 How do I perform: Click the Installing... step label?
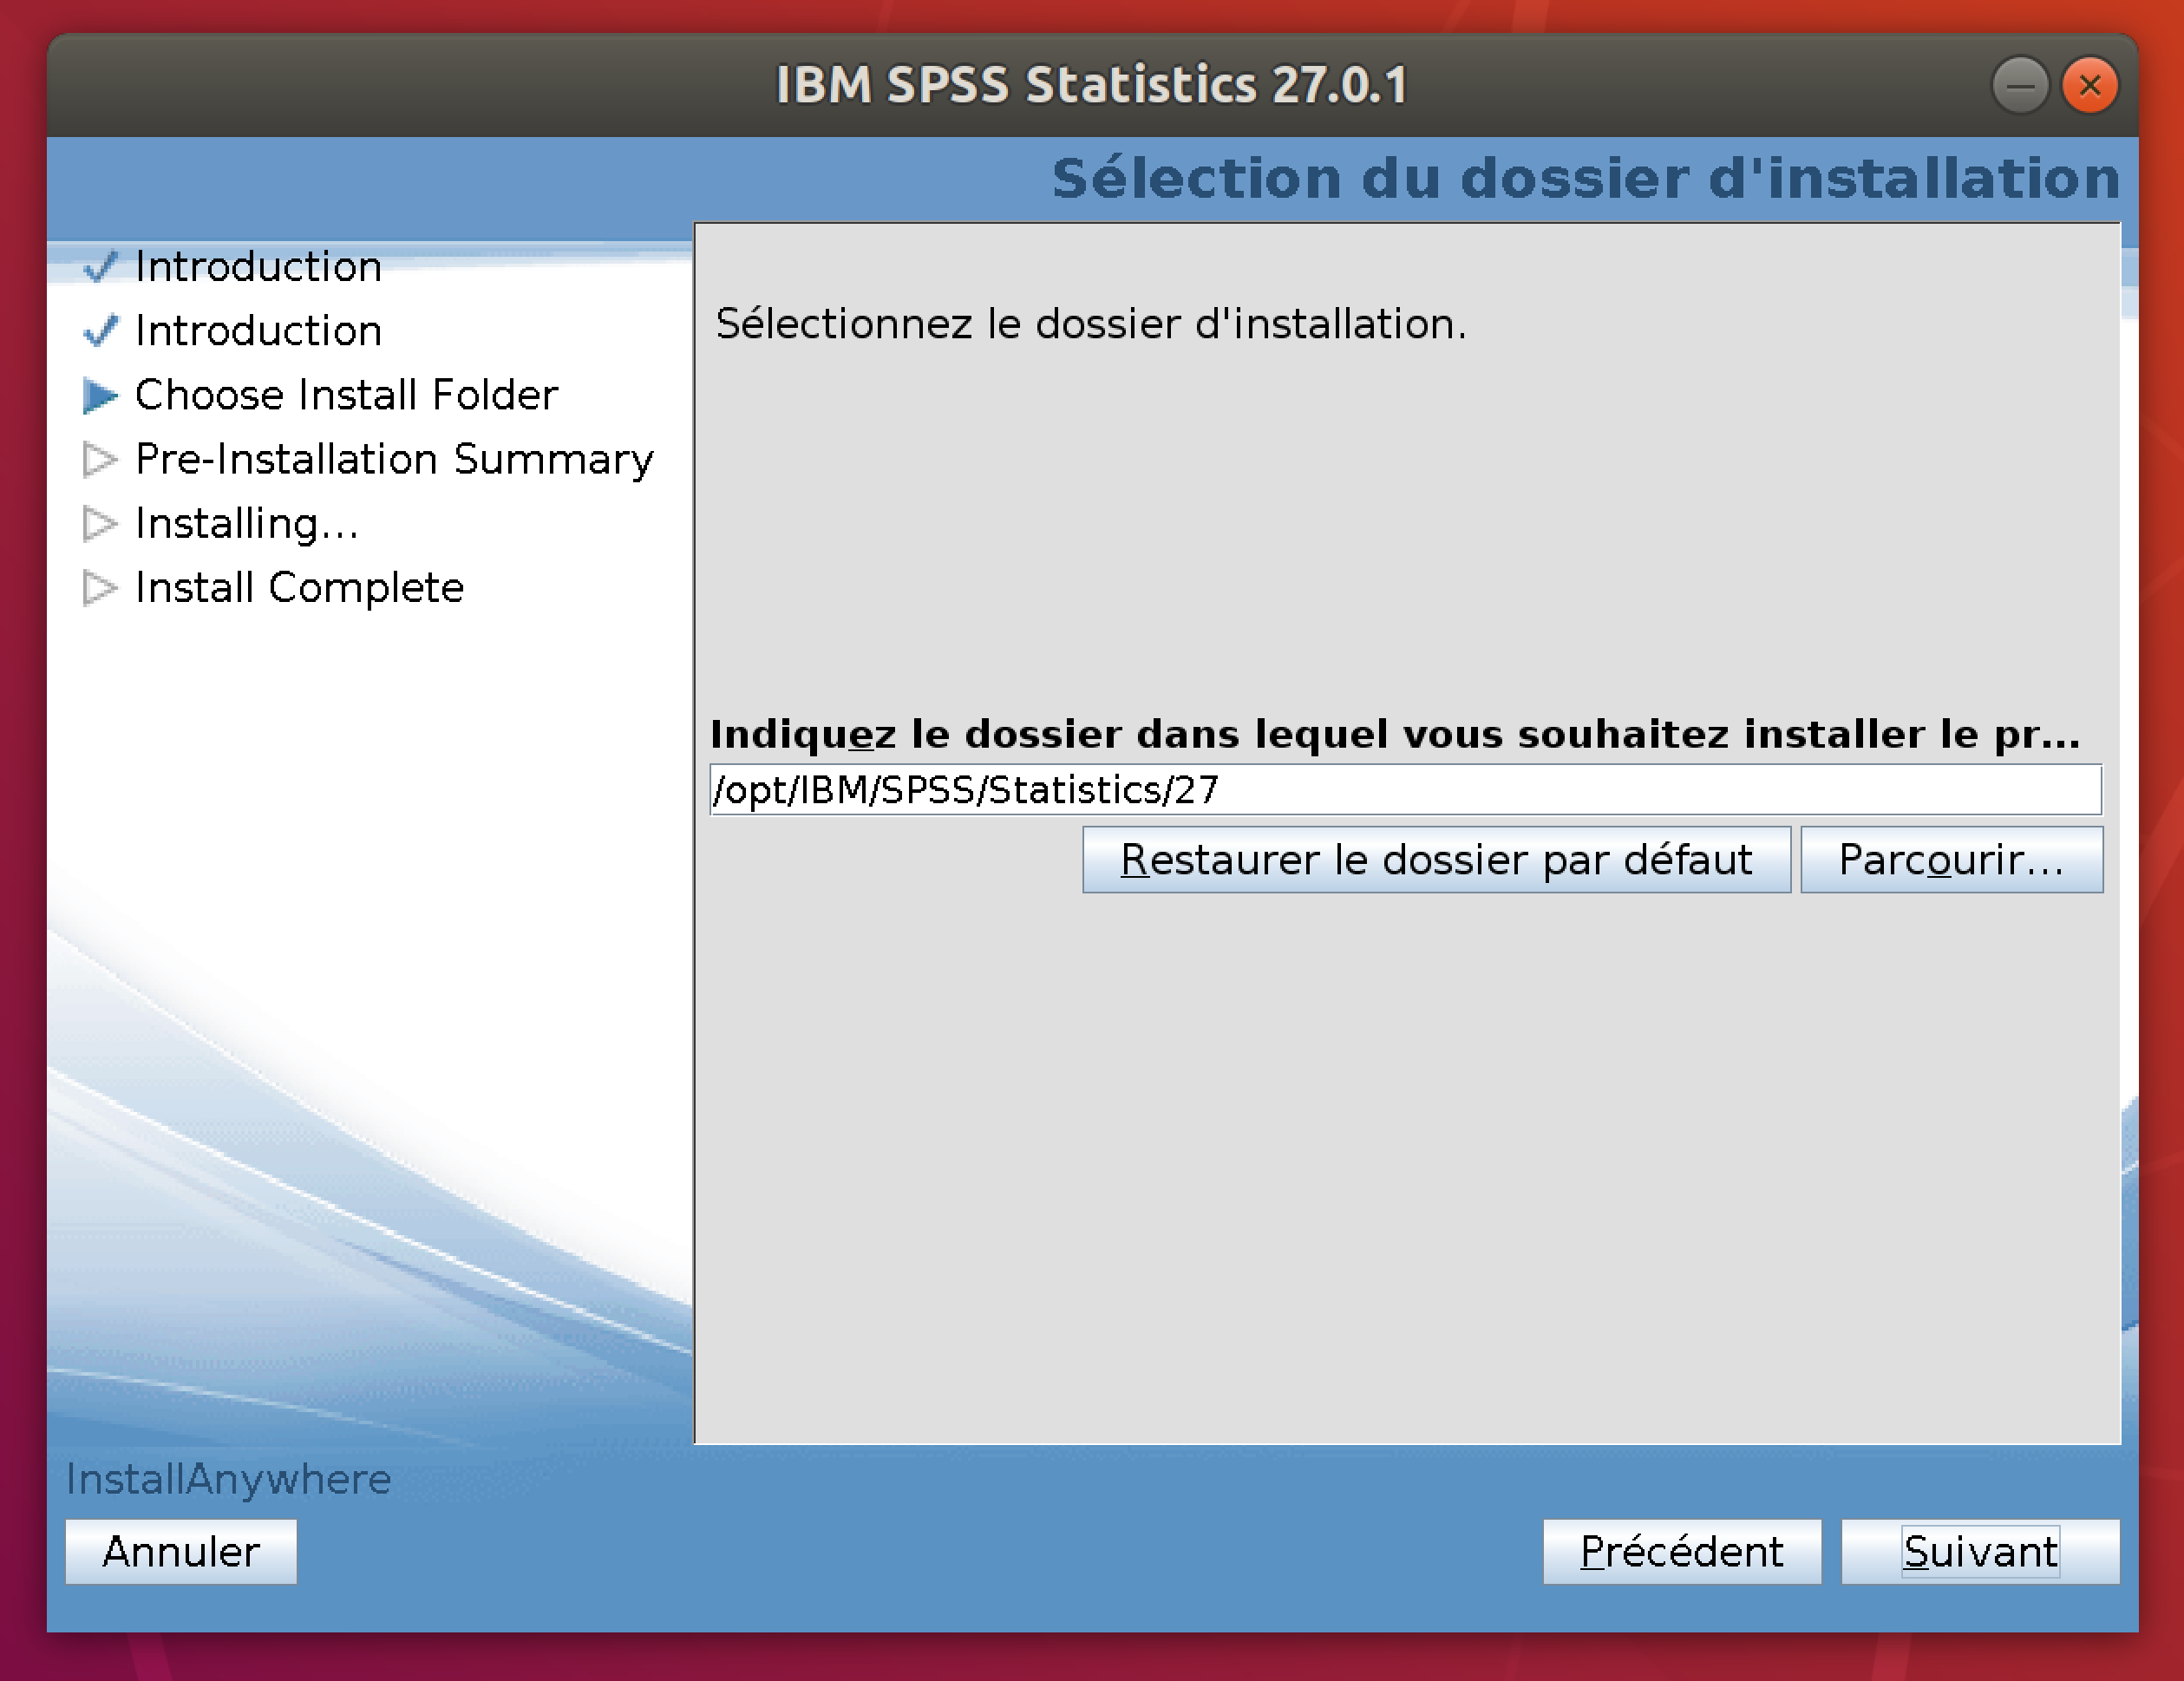(246, 523)
